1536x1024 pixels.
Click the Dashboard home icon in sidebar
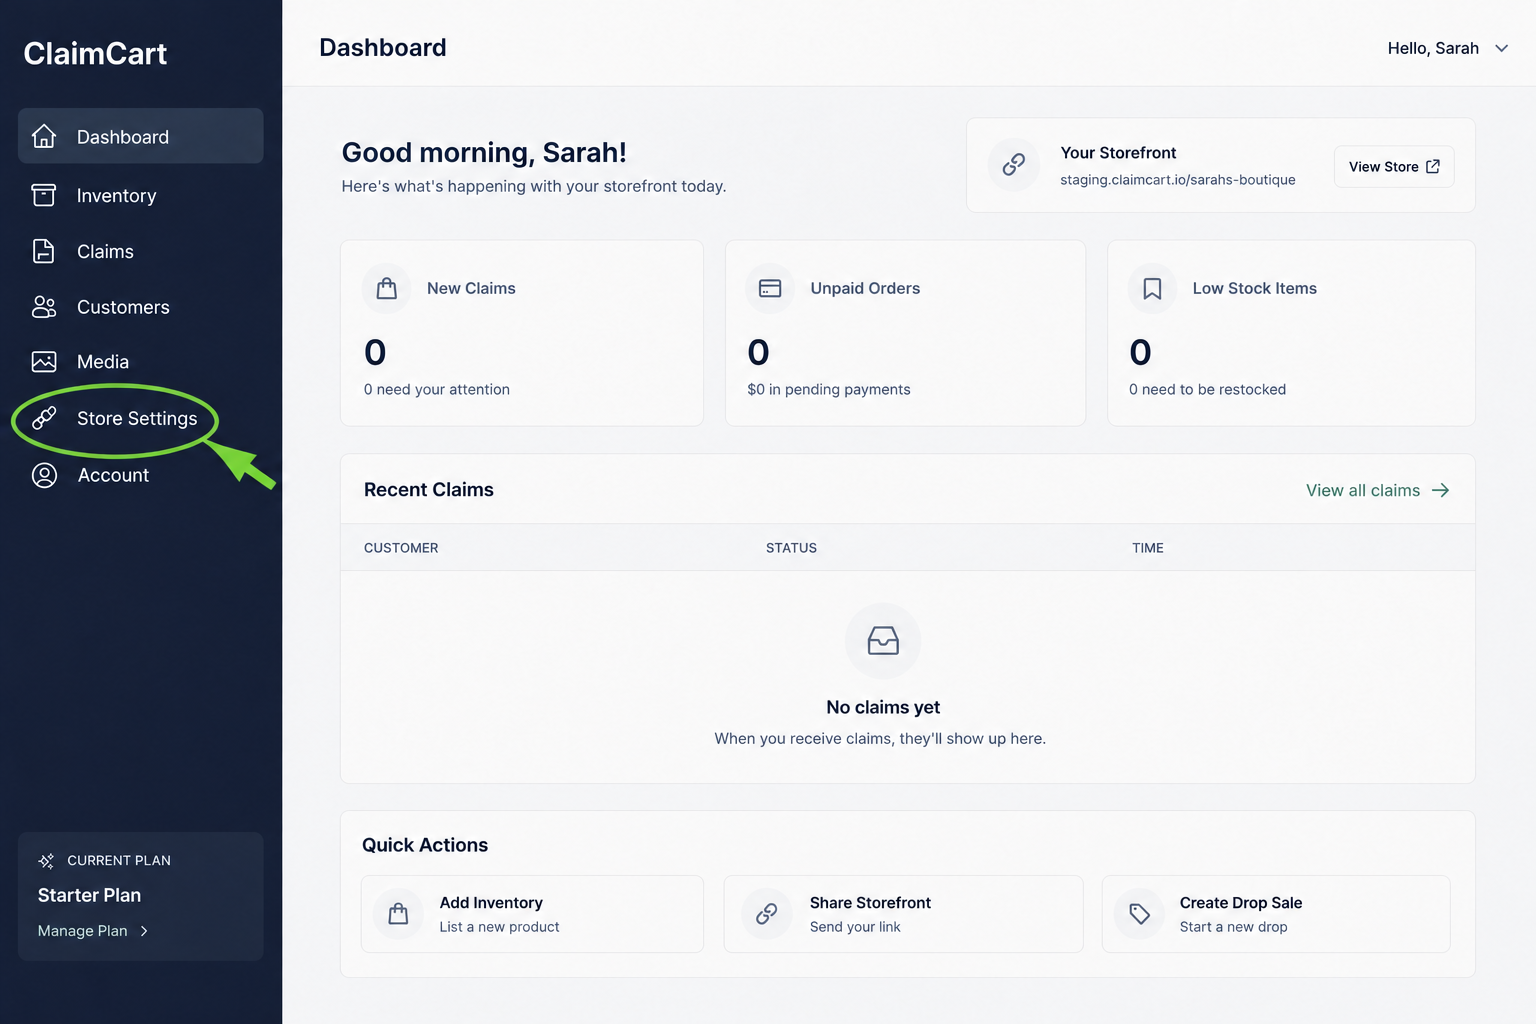pos(44,136)
